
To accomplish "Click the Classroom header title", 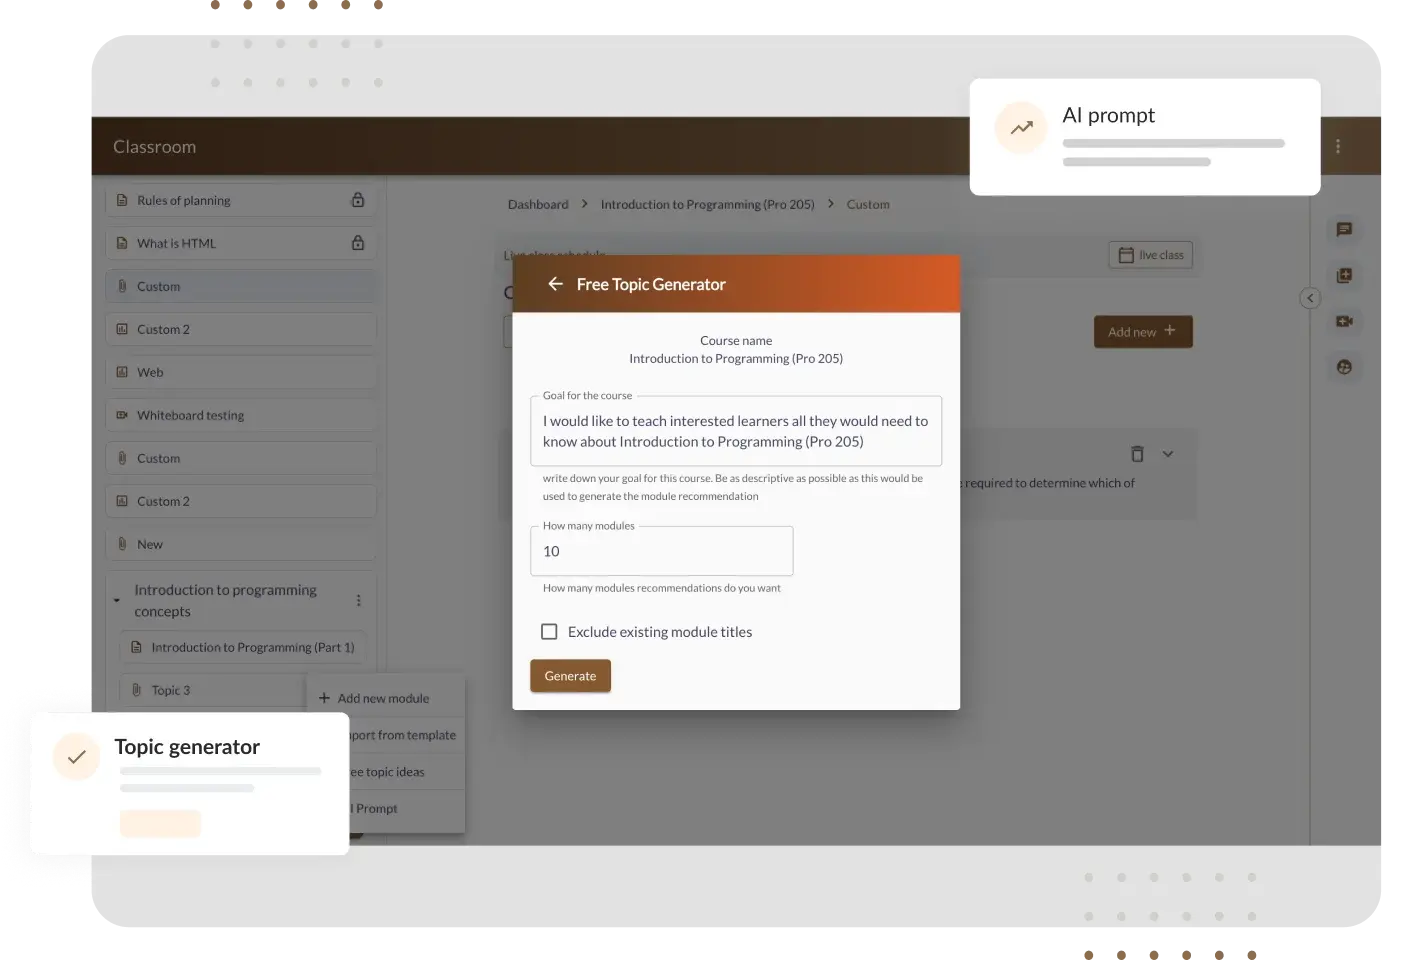I will tap(154, 146).
